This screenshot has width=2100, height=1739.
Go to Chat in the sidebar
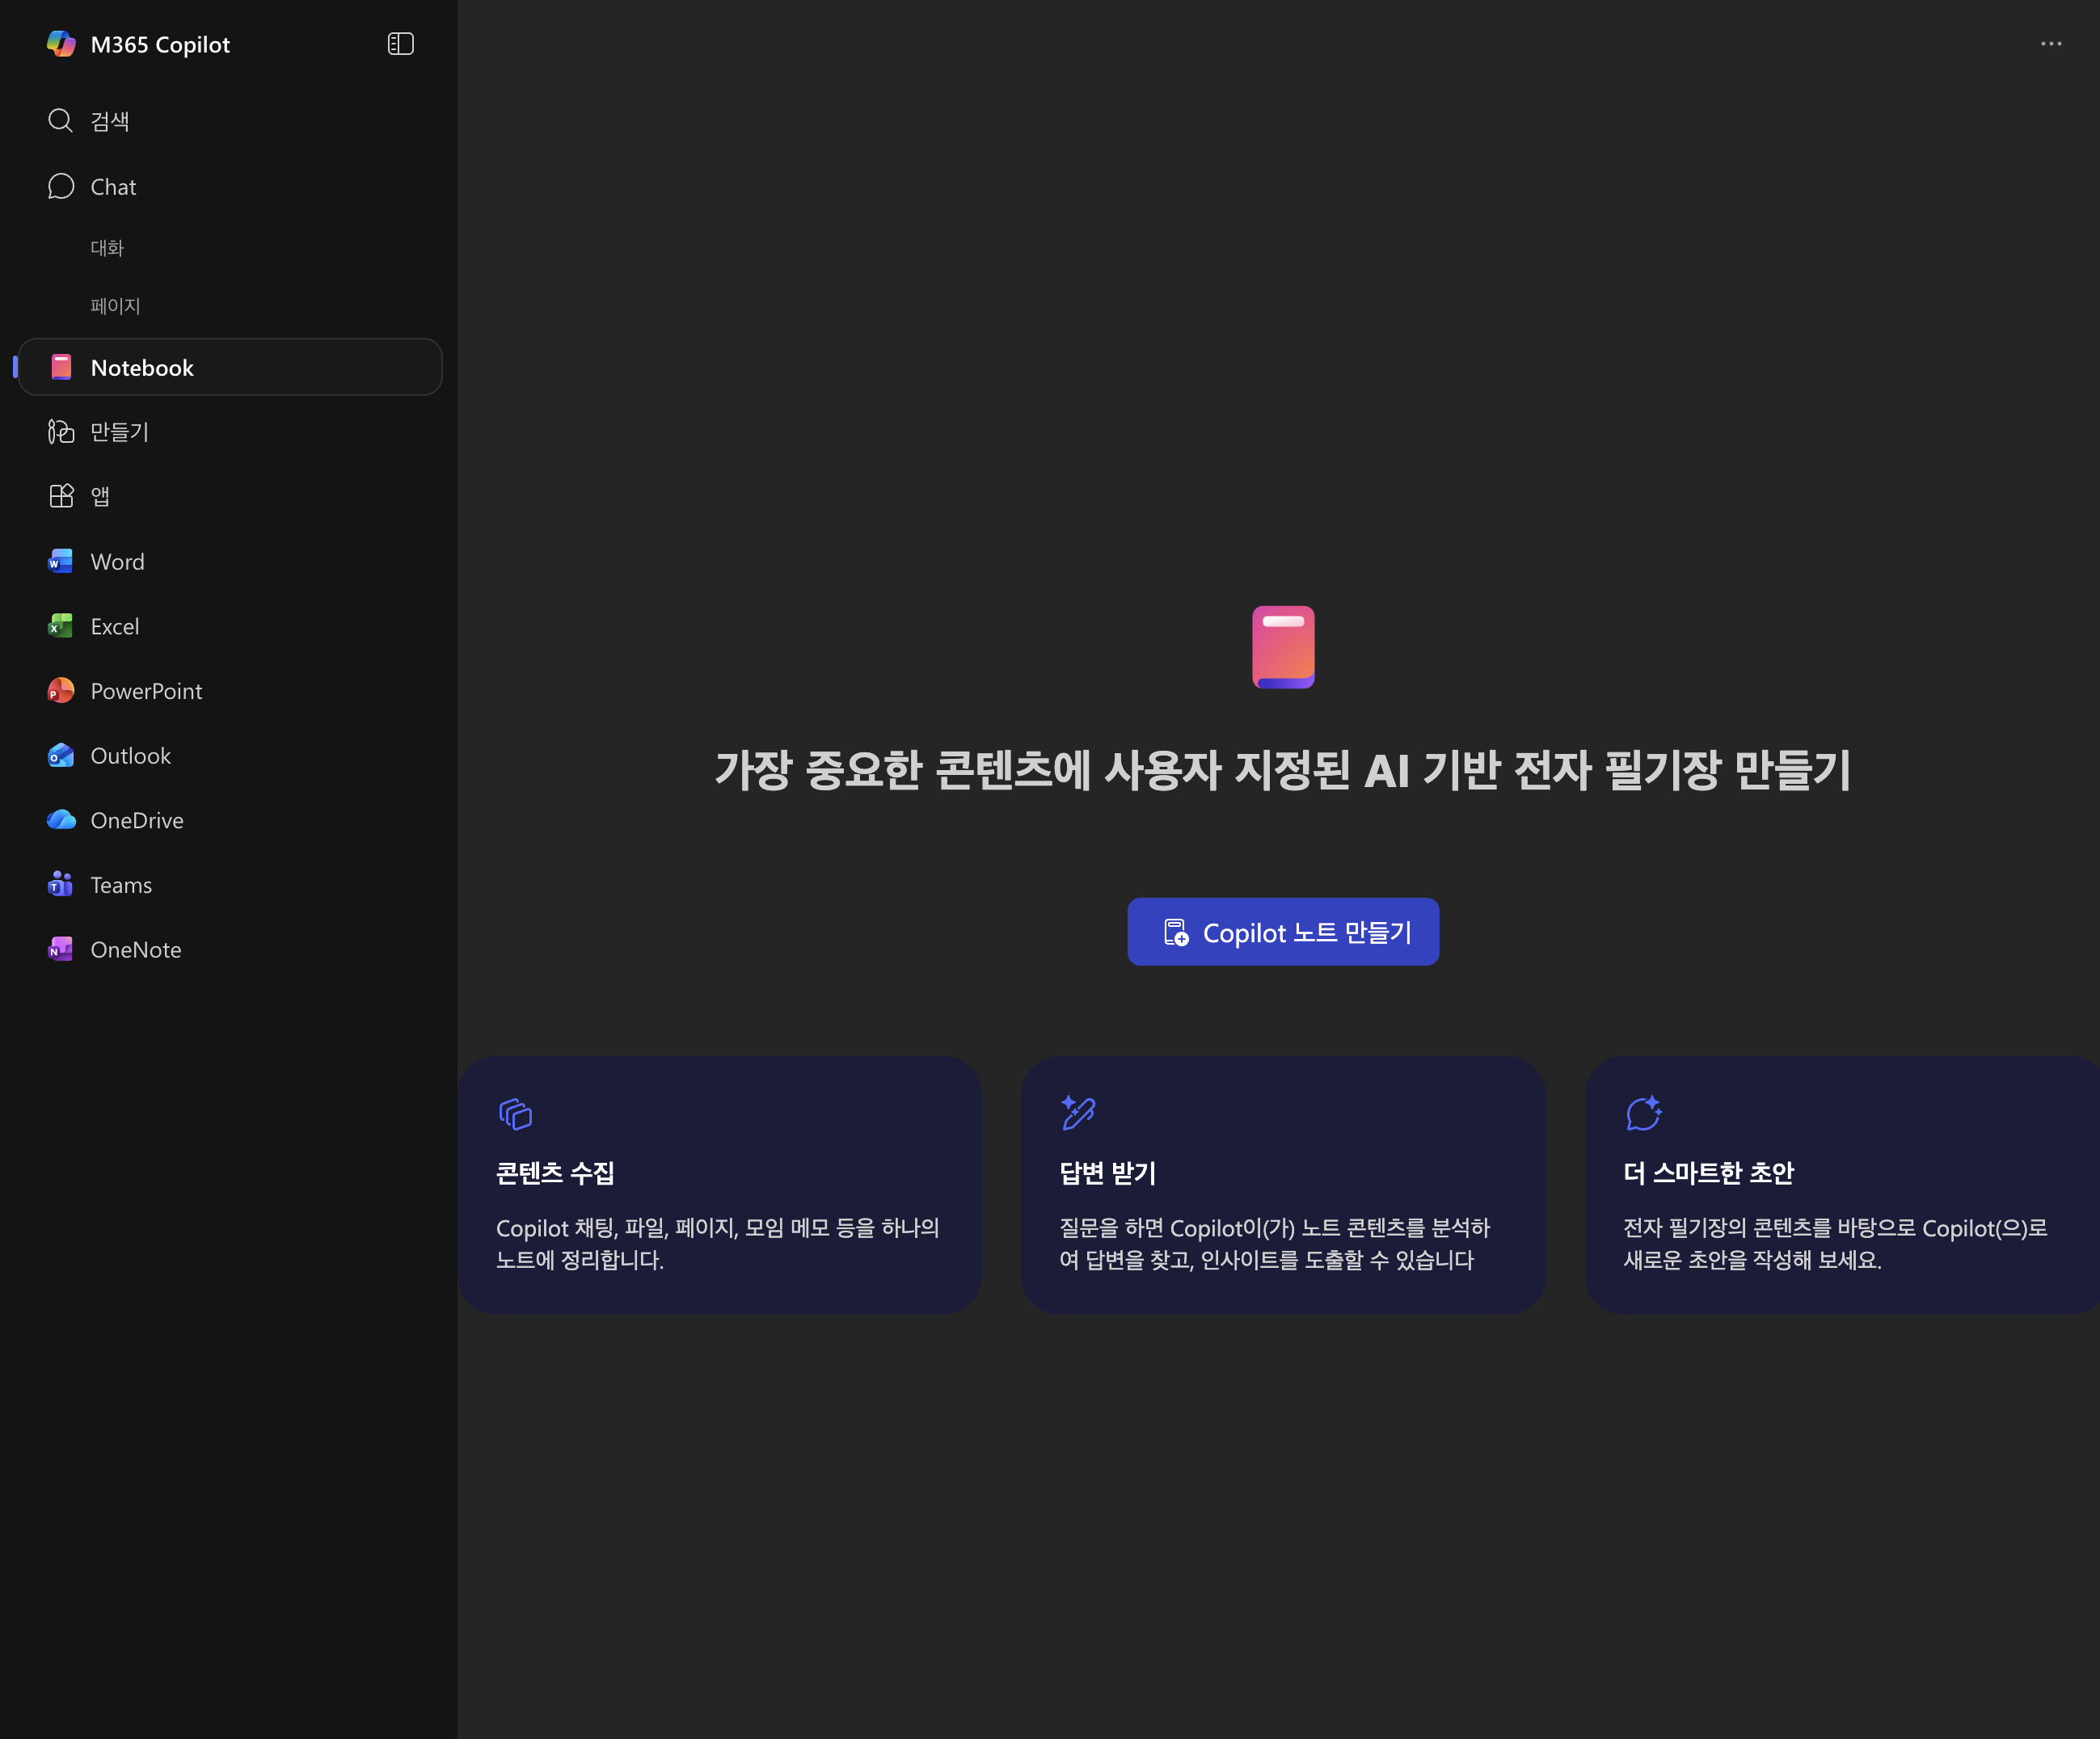[112, 187]
